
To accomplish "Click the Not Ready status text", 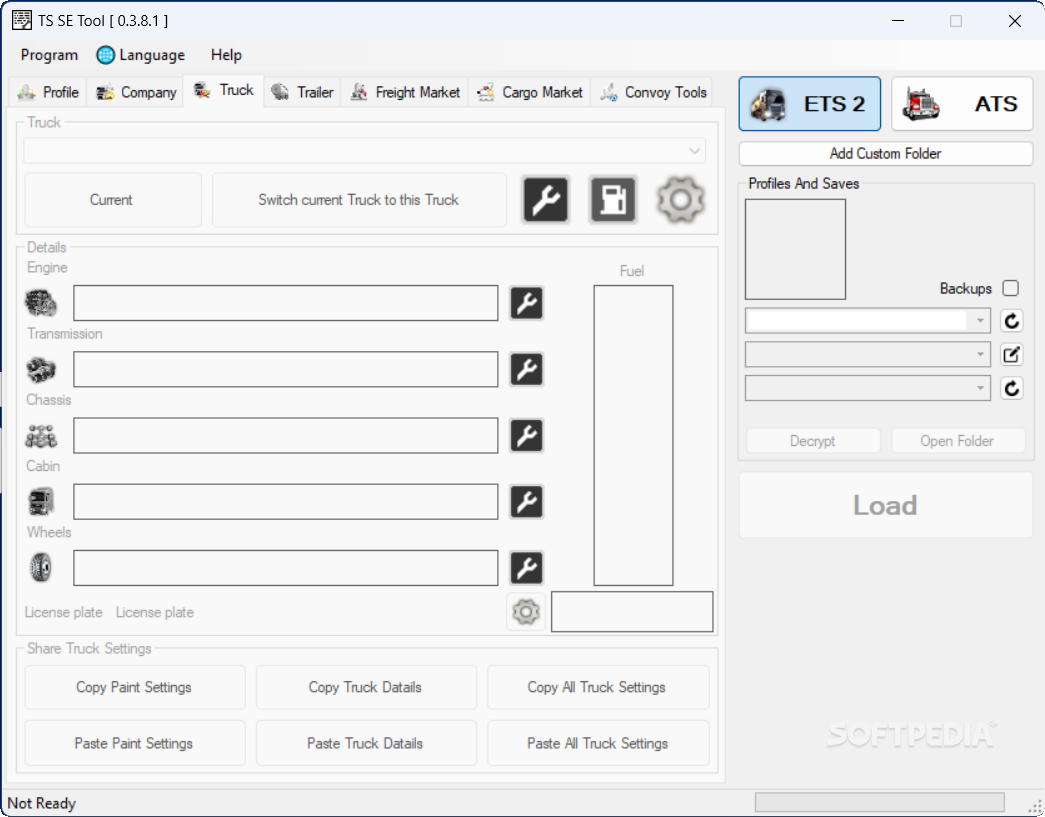I will click(41, 803).
